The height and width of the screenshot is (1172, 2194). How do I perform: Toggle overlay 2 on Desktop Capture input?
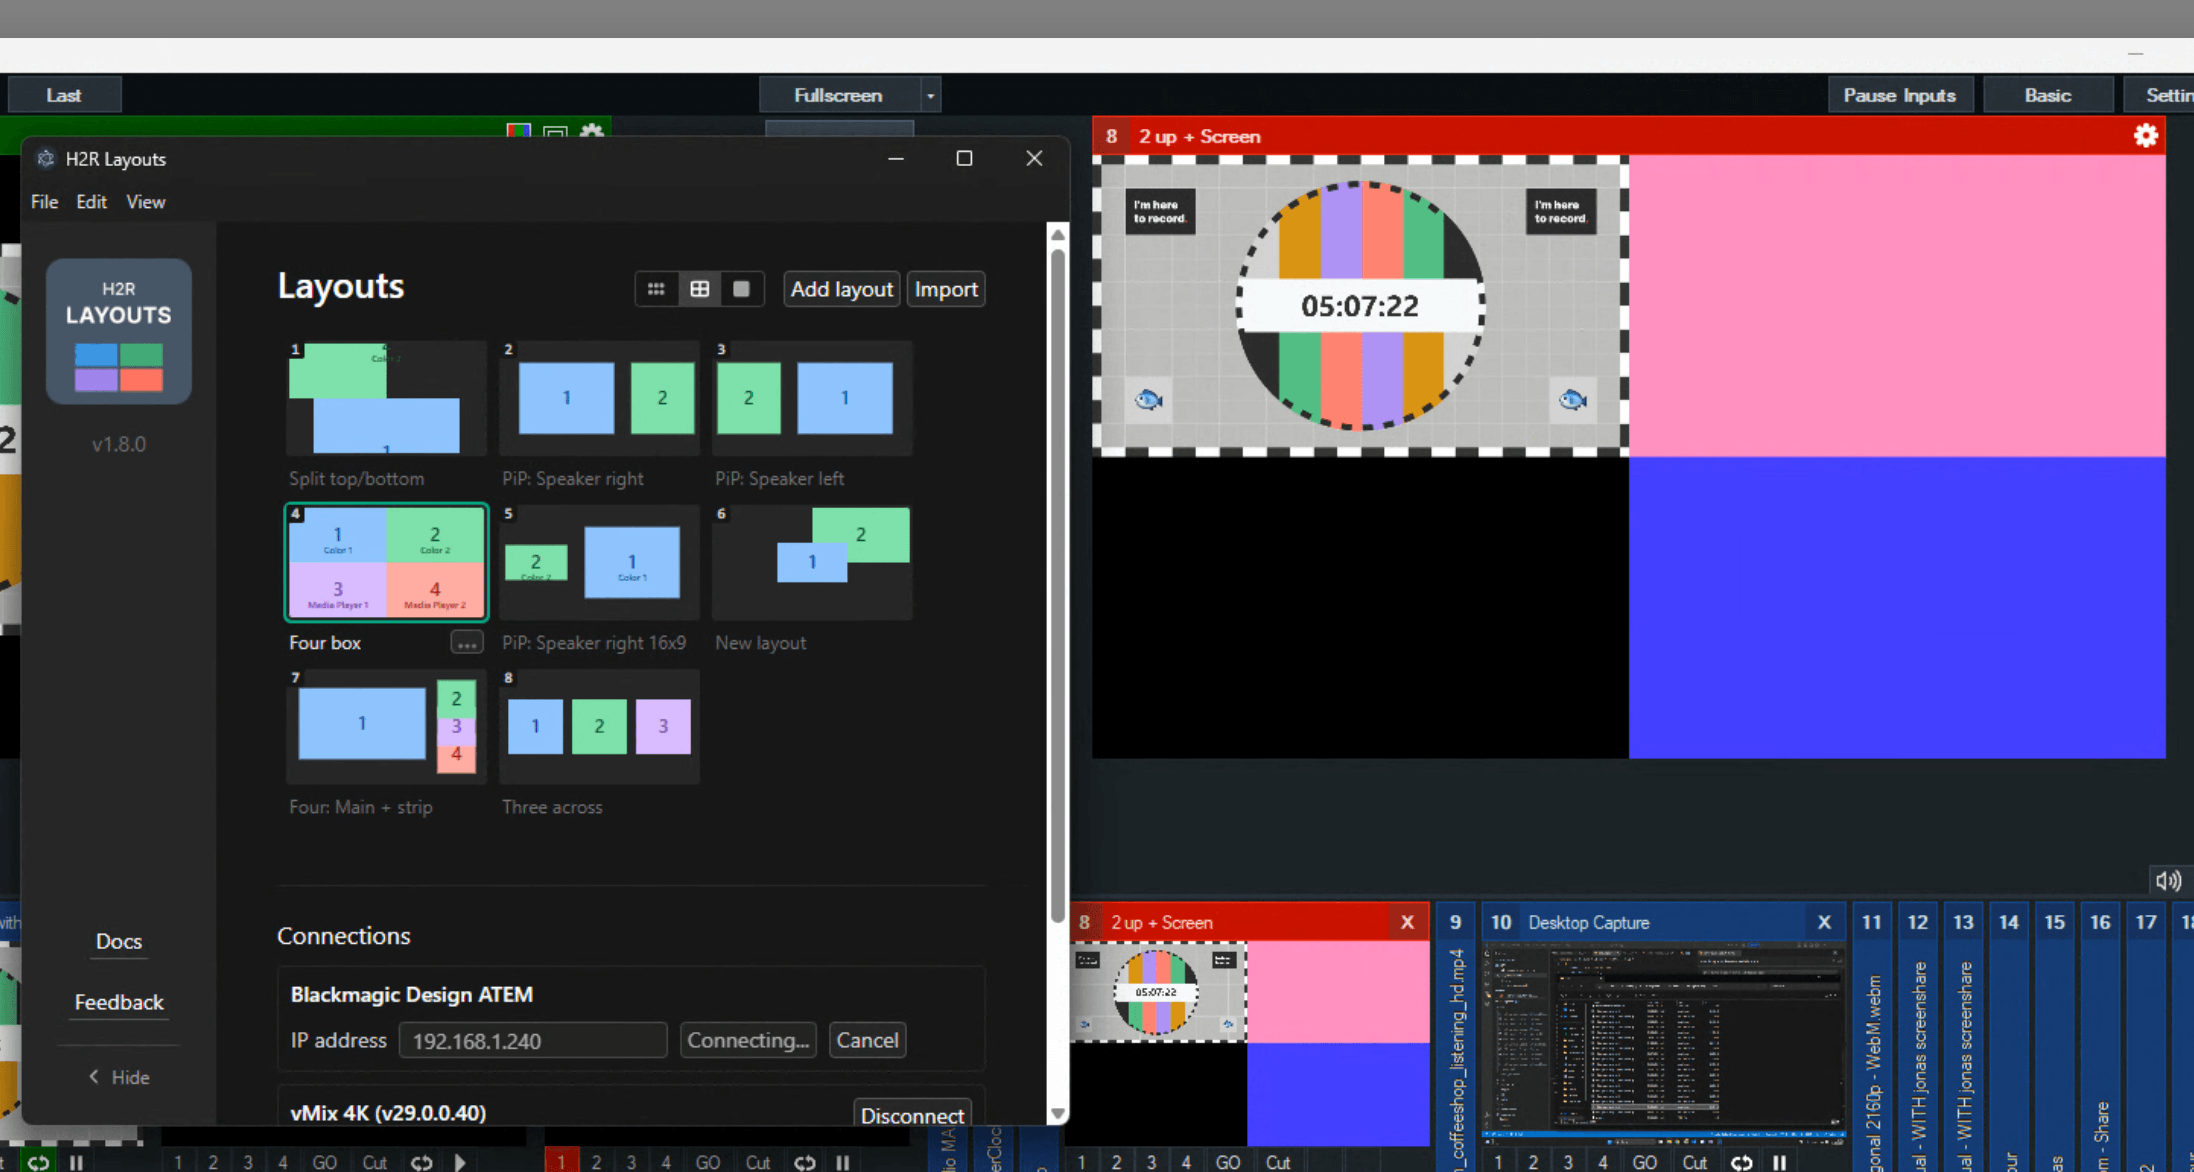point(1533,1162)
